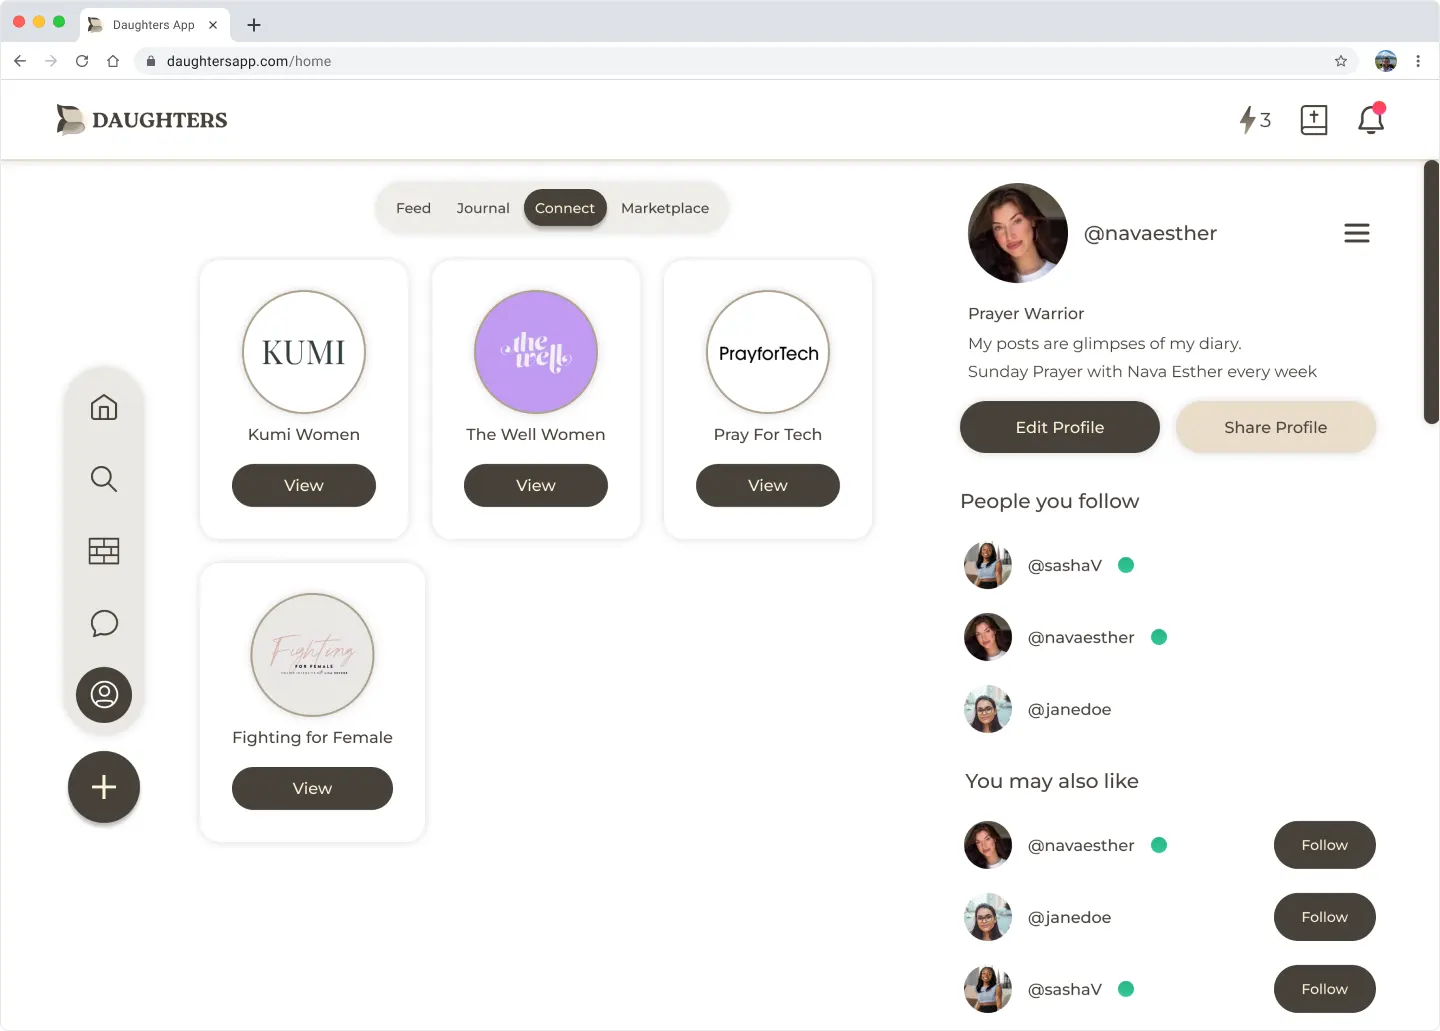Image resolution: width=1440 pixels, height=1031 pixels.
Task: Open the Journal tab
Action: [x=483, y=208]
